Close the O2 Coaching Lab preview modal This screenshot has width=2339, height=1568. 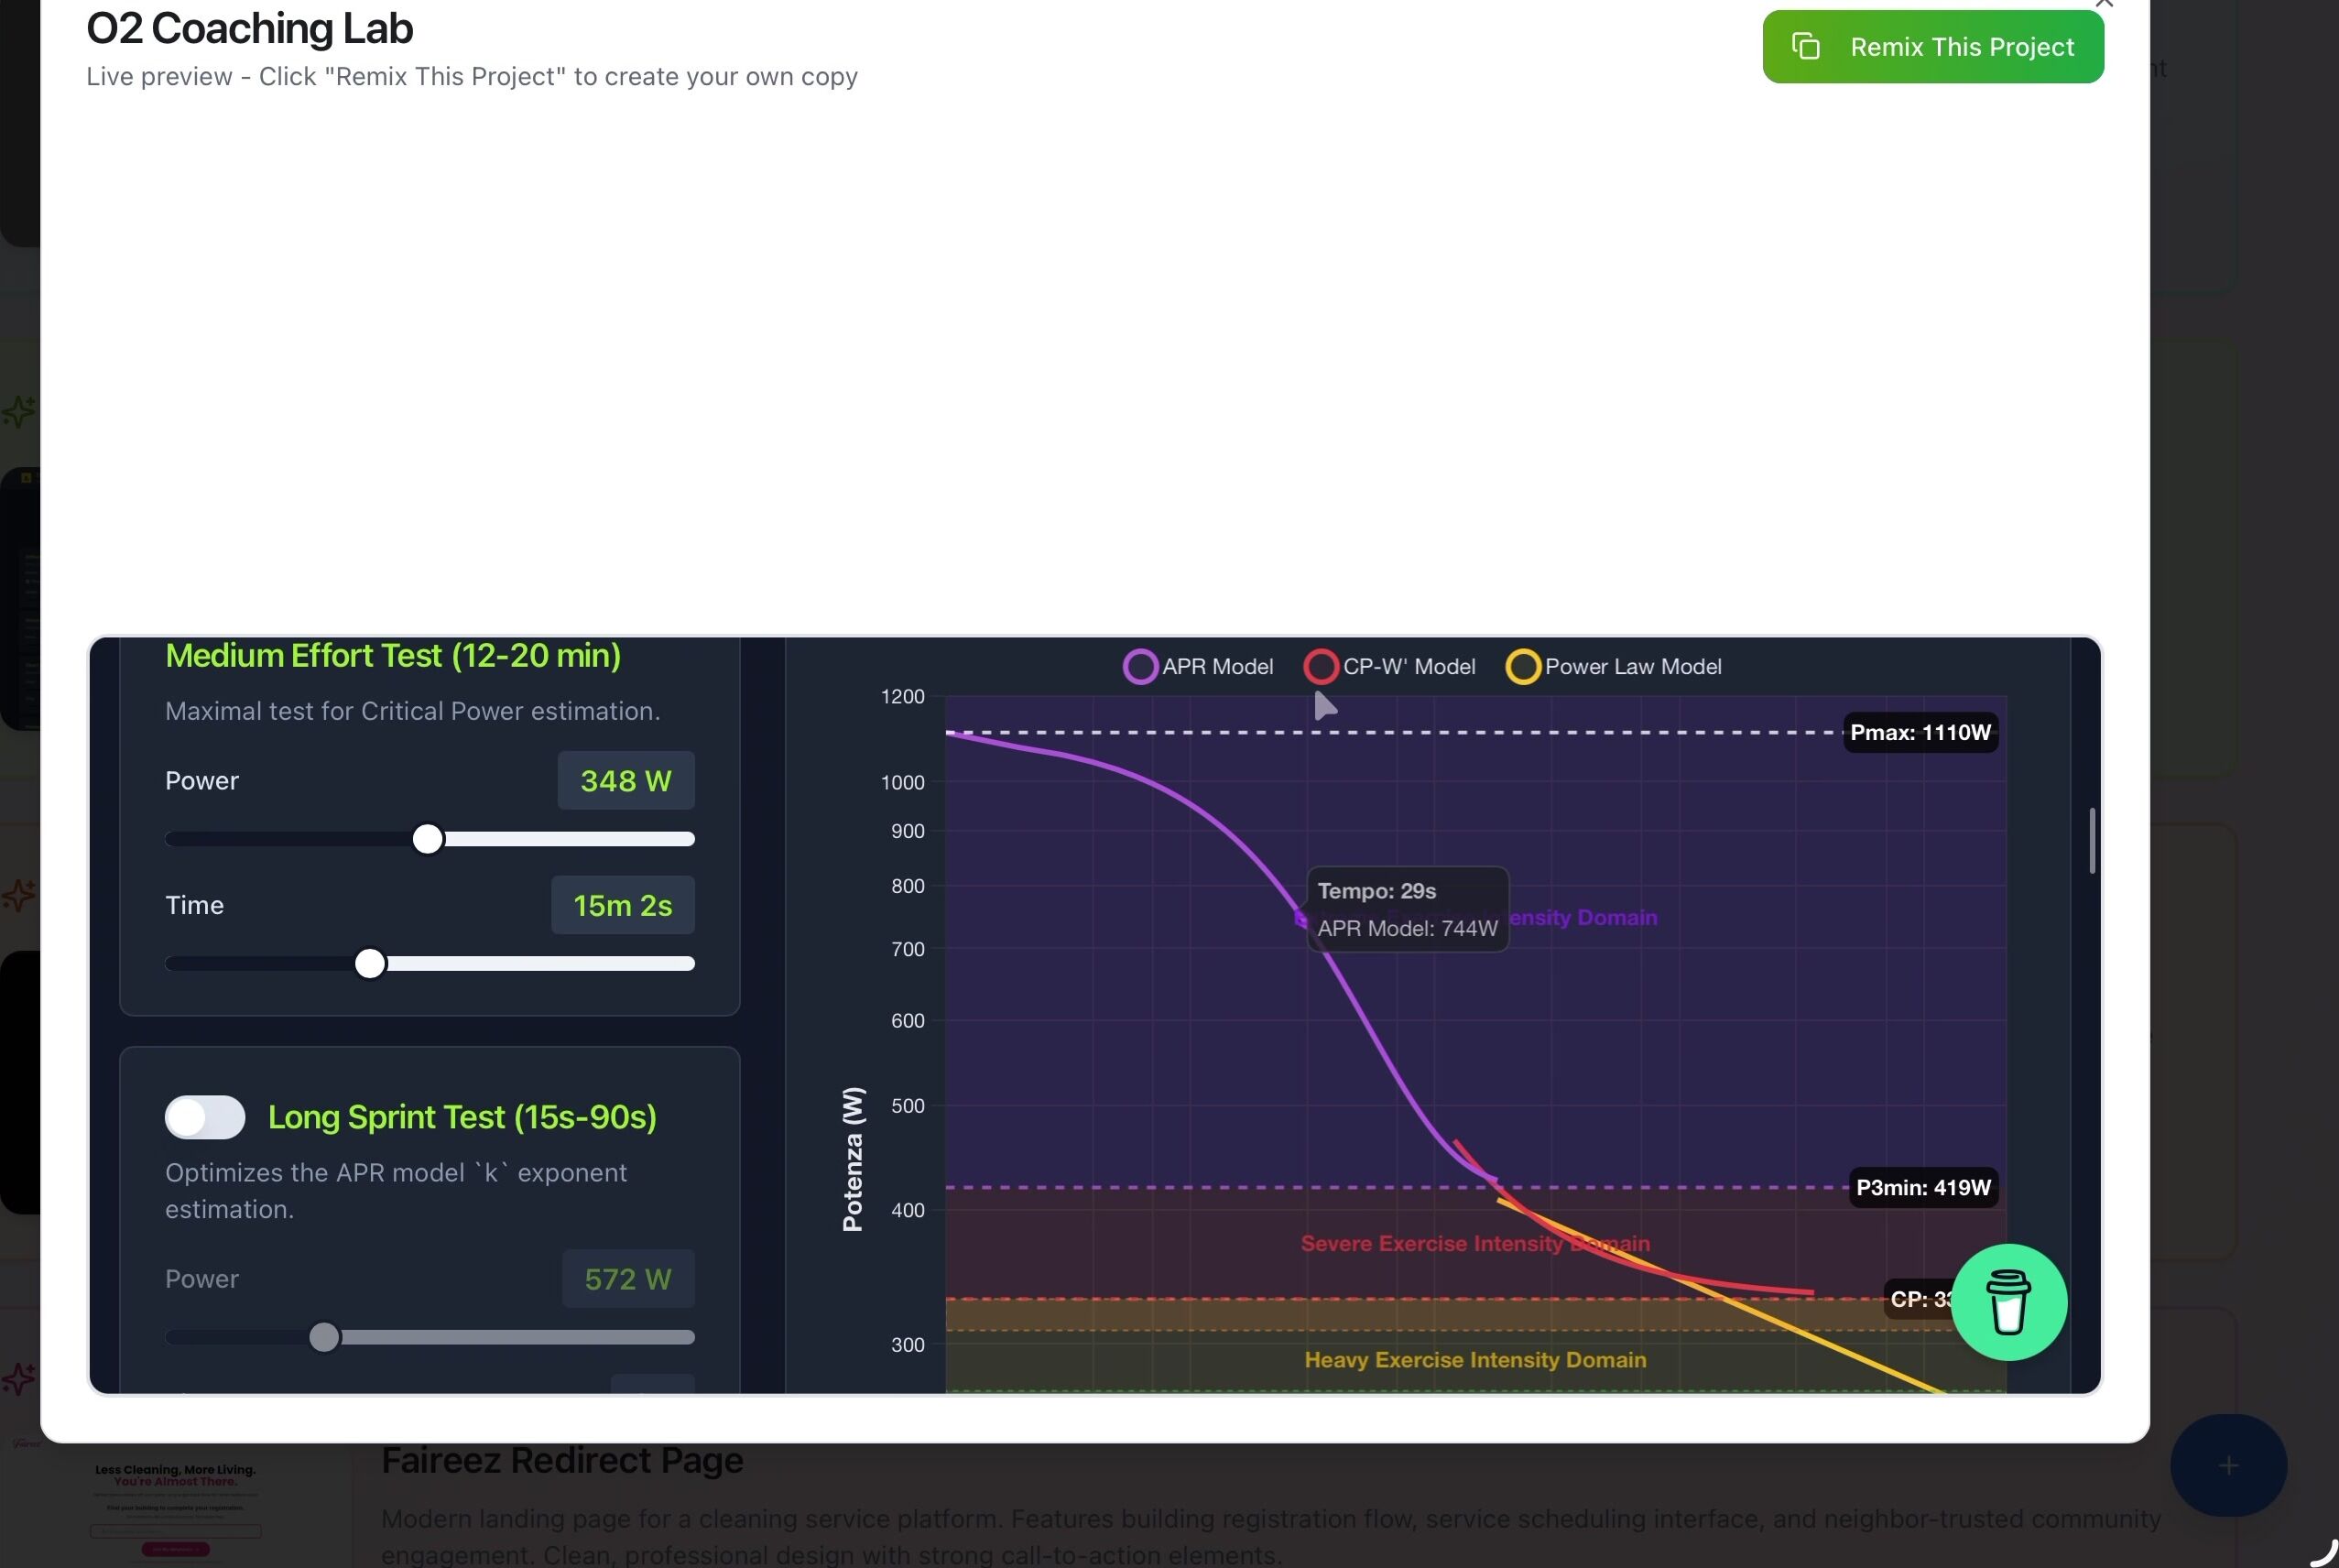(x=2103, y=4)
